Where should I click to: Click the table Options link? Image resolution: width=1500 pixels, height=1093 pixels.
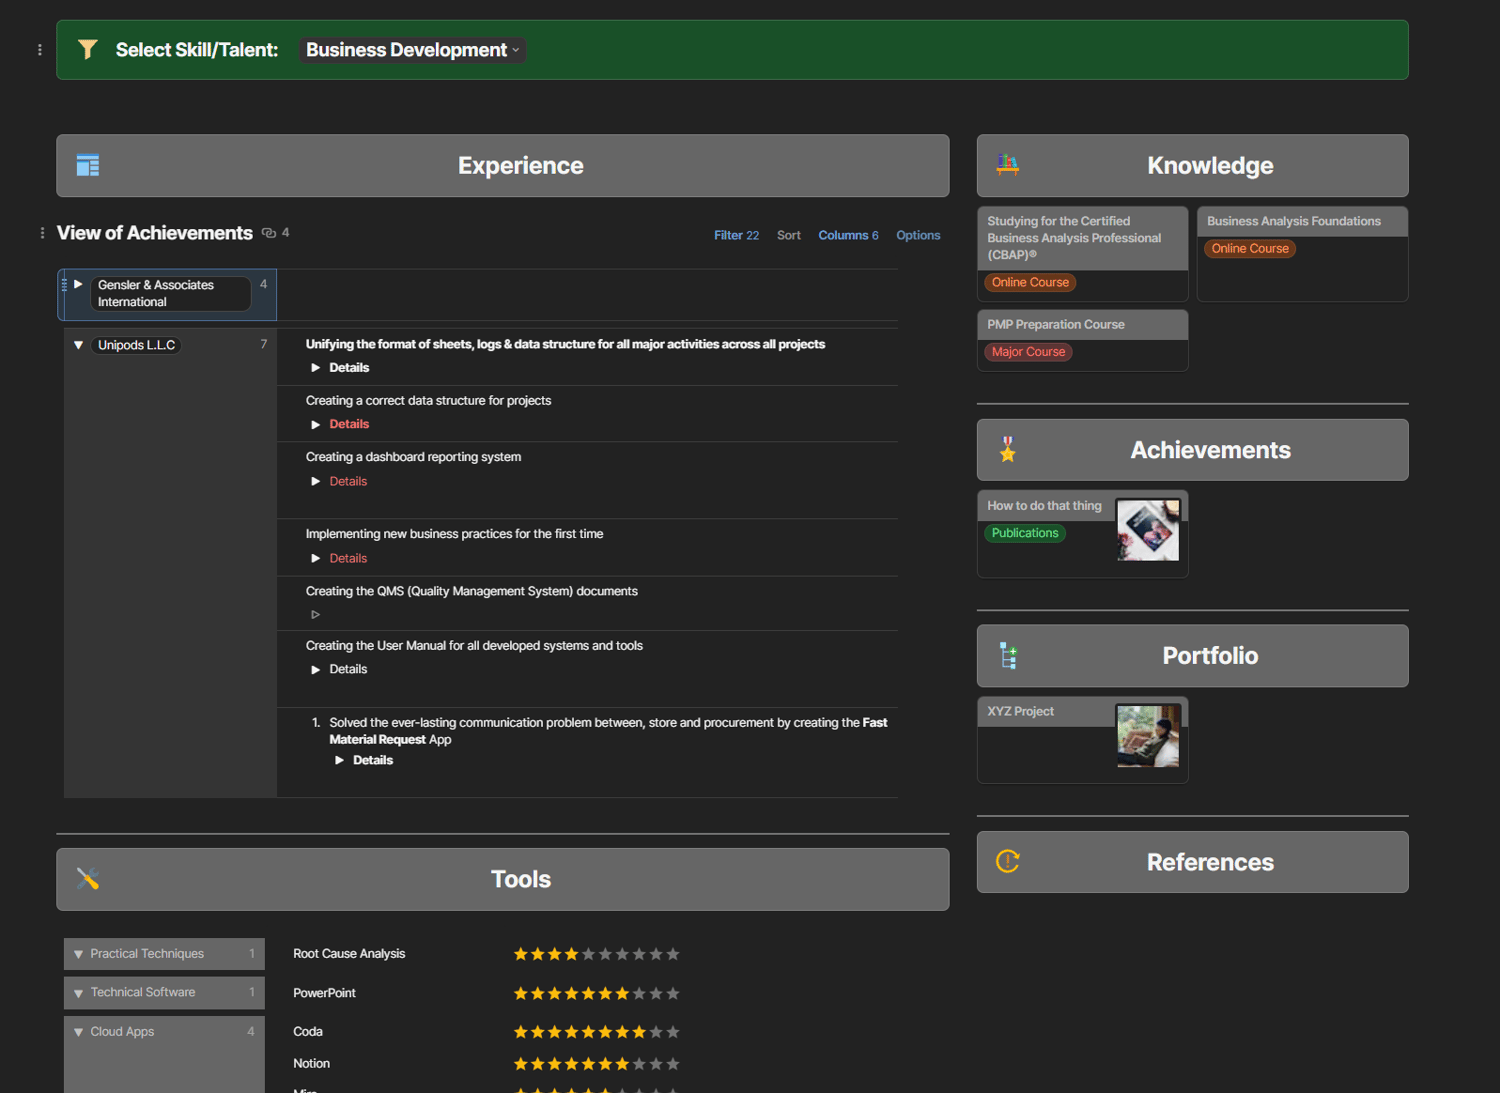click(918, 235)
